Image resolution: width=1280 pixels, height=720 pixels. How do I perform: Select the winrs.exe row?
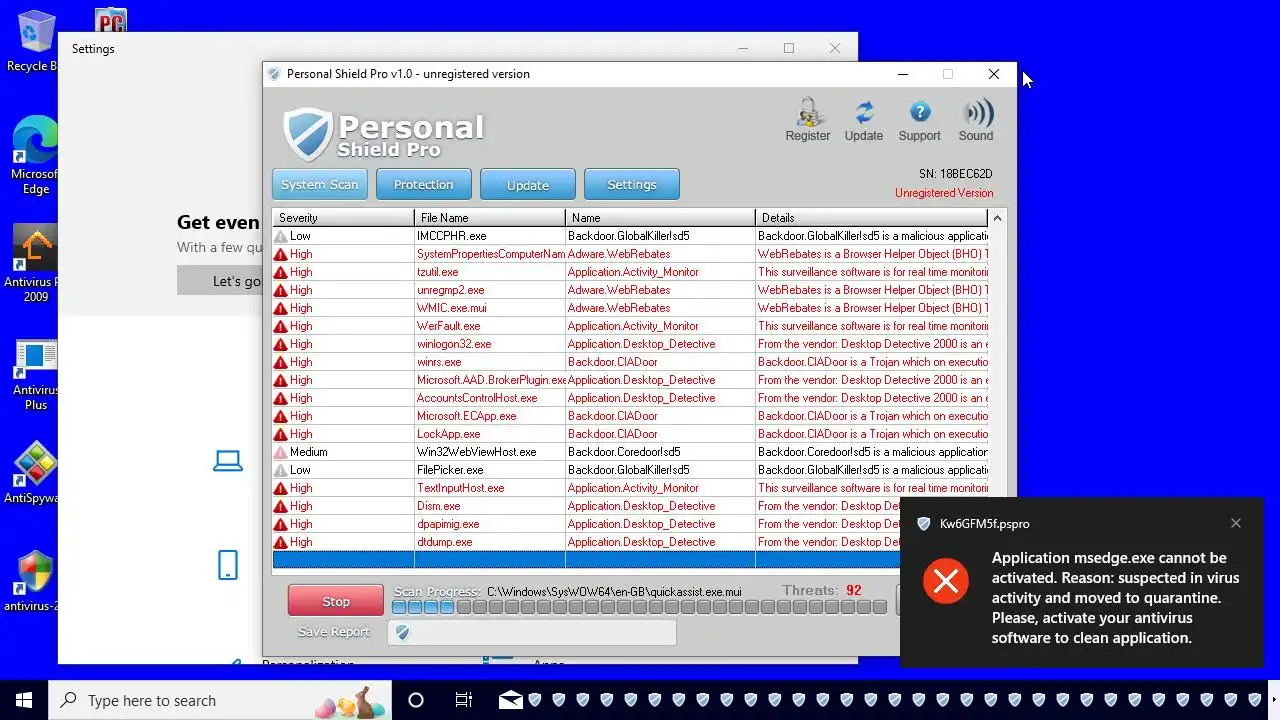(630, 362)
